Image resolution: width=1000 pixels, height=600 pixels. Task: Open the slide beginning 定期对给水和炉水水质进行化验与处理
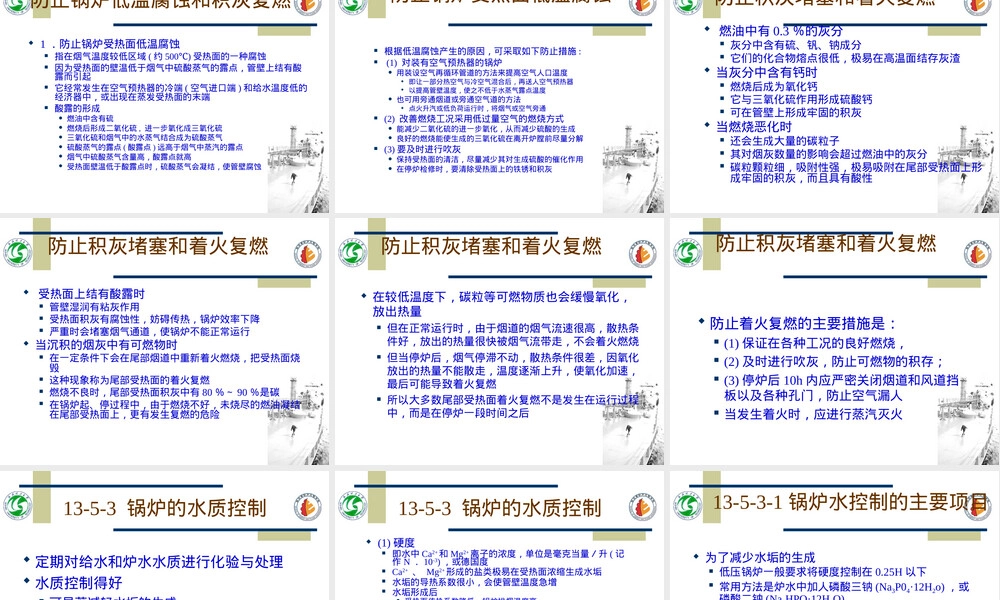click(x=165, y=536)
